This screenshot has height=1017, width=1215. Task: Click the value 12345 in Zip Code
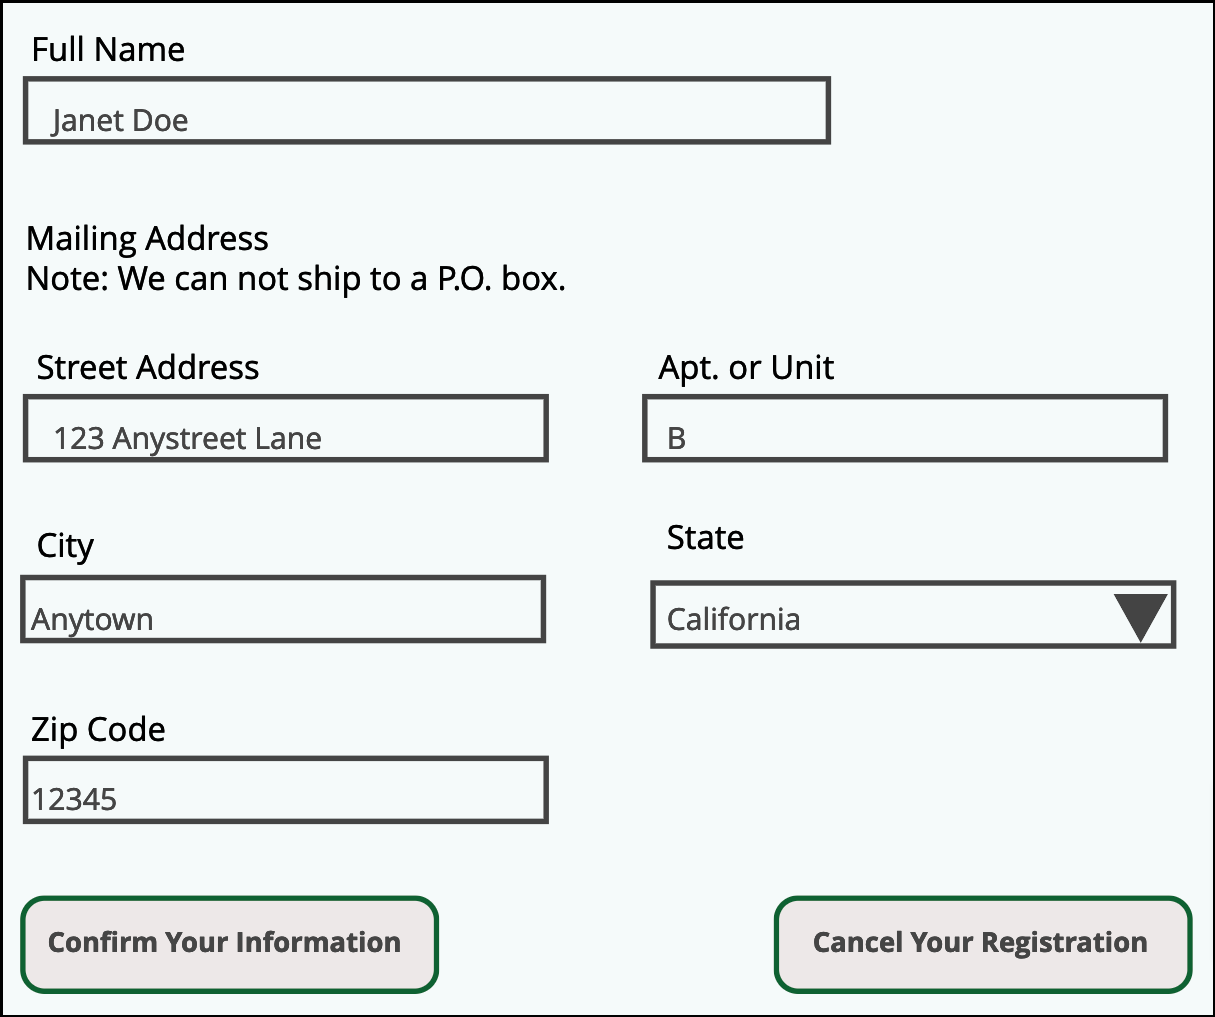(x=73, y=797)
